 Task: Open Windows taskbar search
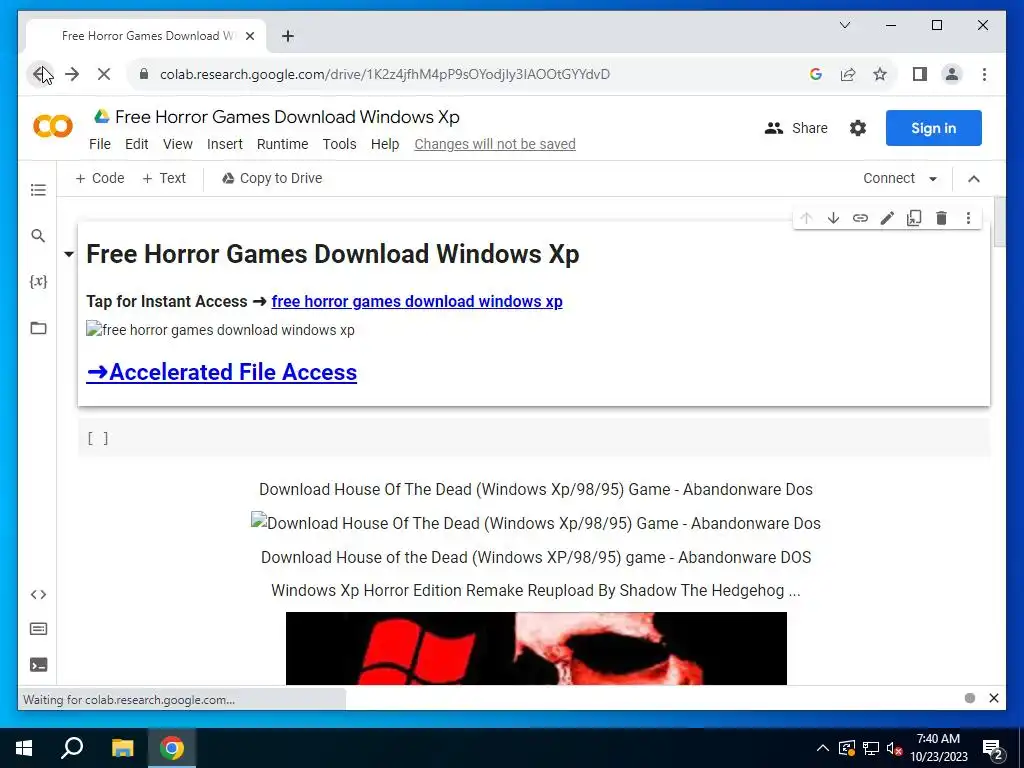(x=72, y=748)
